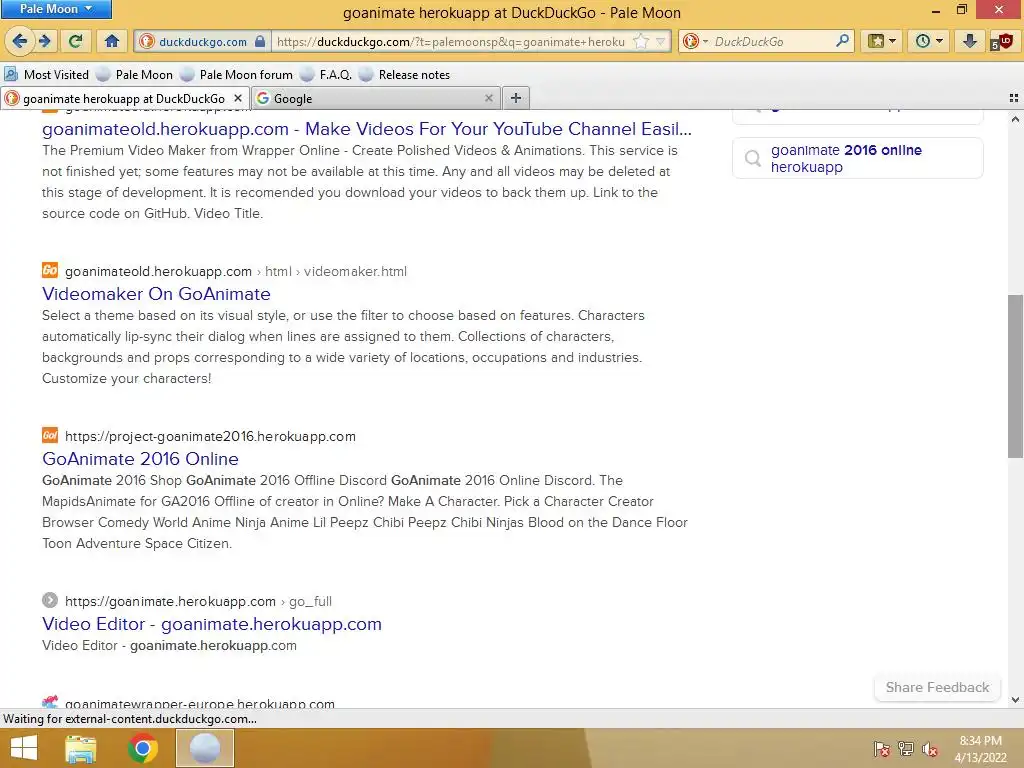The width and height of the screenshot is (1024, 768).
Task: Open the bookmarks menu button
Action: (881, 41)
